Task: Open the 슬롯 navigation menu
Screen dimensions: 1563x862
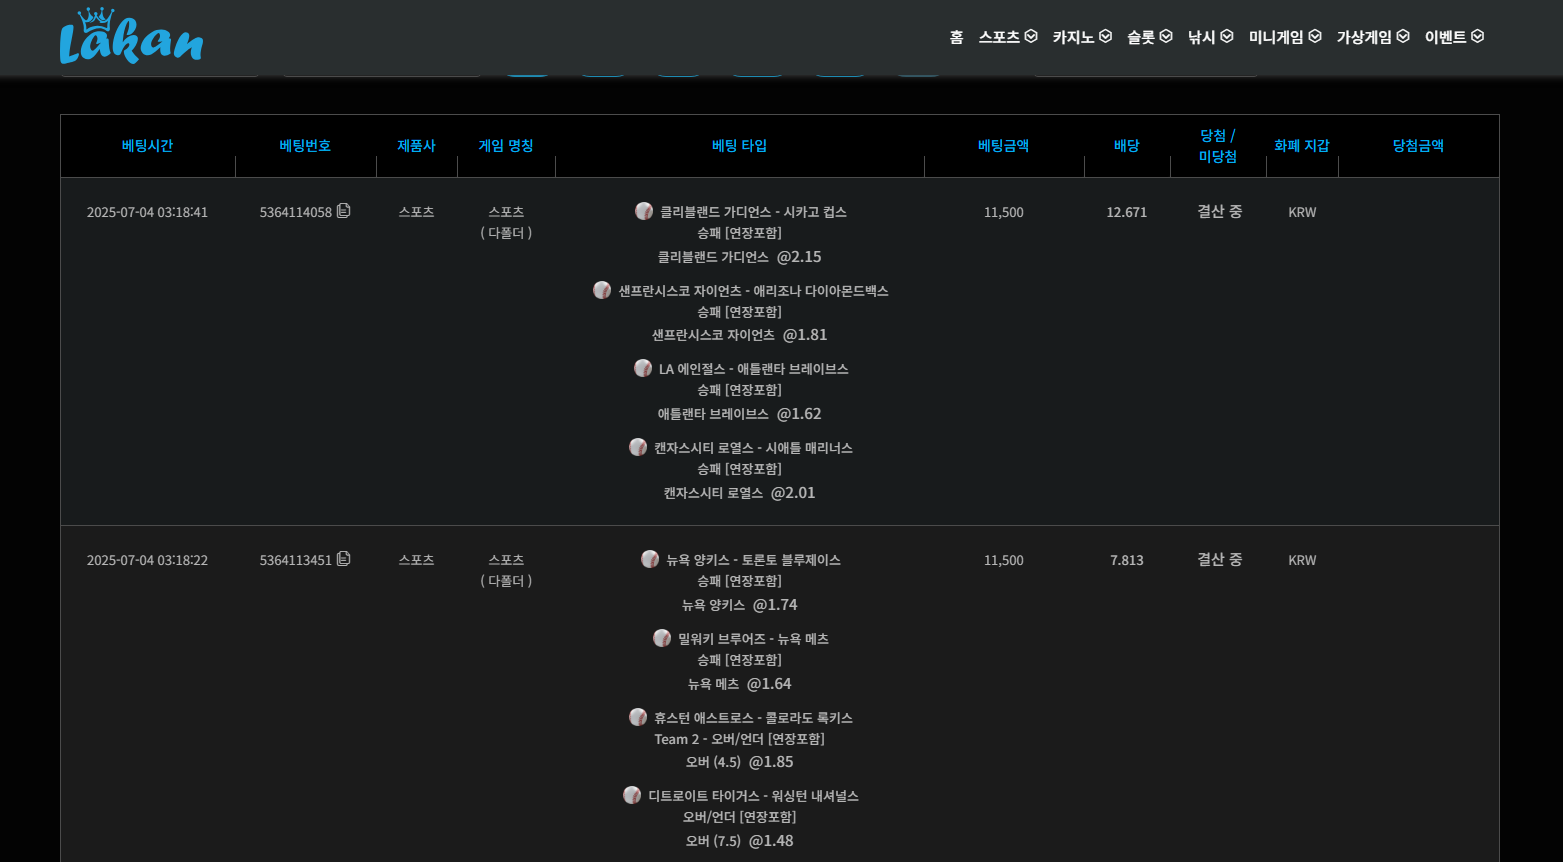Action: 1149,37
